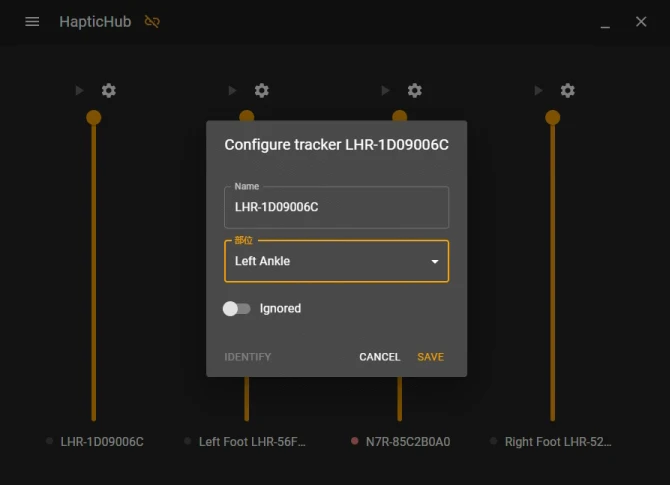Click the status dot beside Right Foot
This screenshot has height=485, width=670.
click(494, 441)
